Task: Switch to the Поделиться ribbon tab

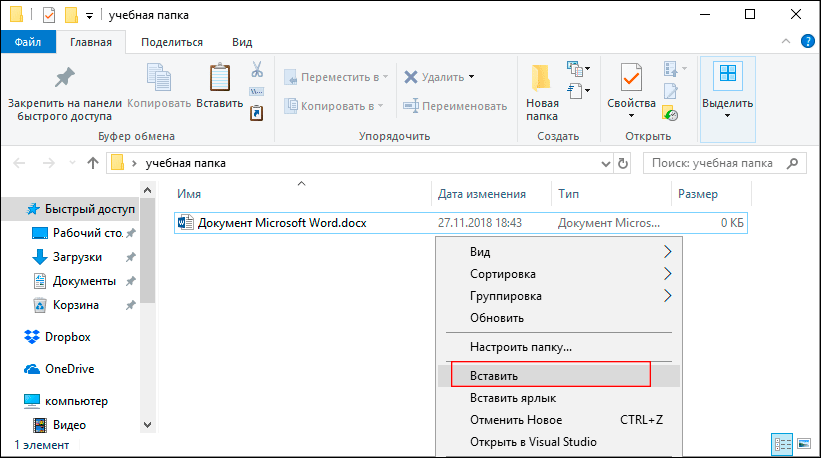Action: pyautogui.click(x=172, y=42)
